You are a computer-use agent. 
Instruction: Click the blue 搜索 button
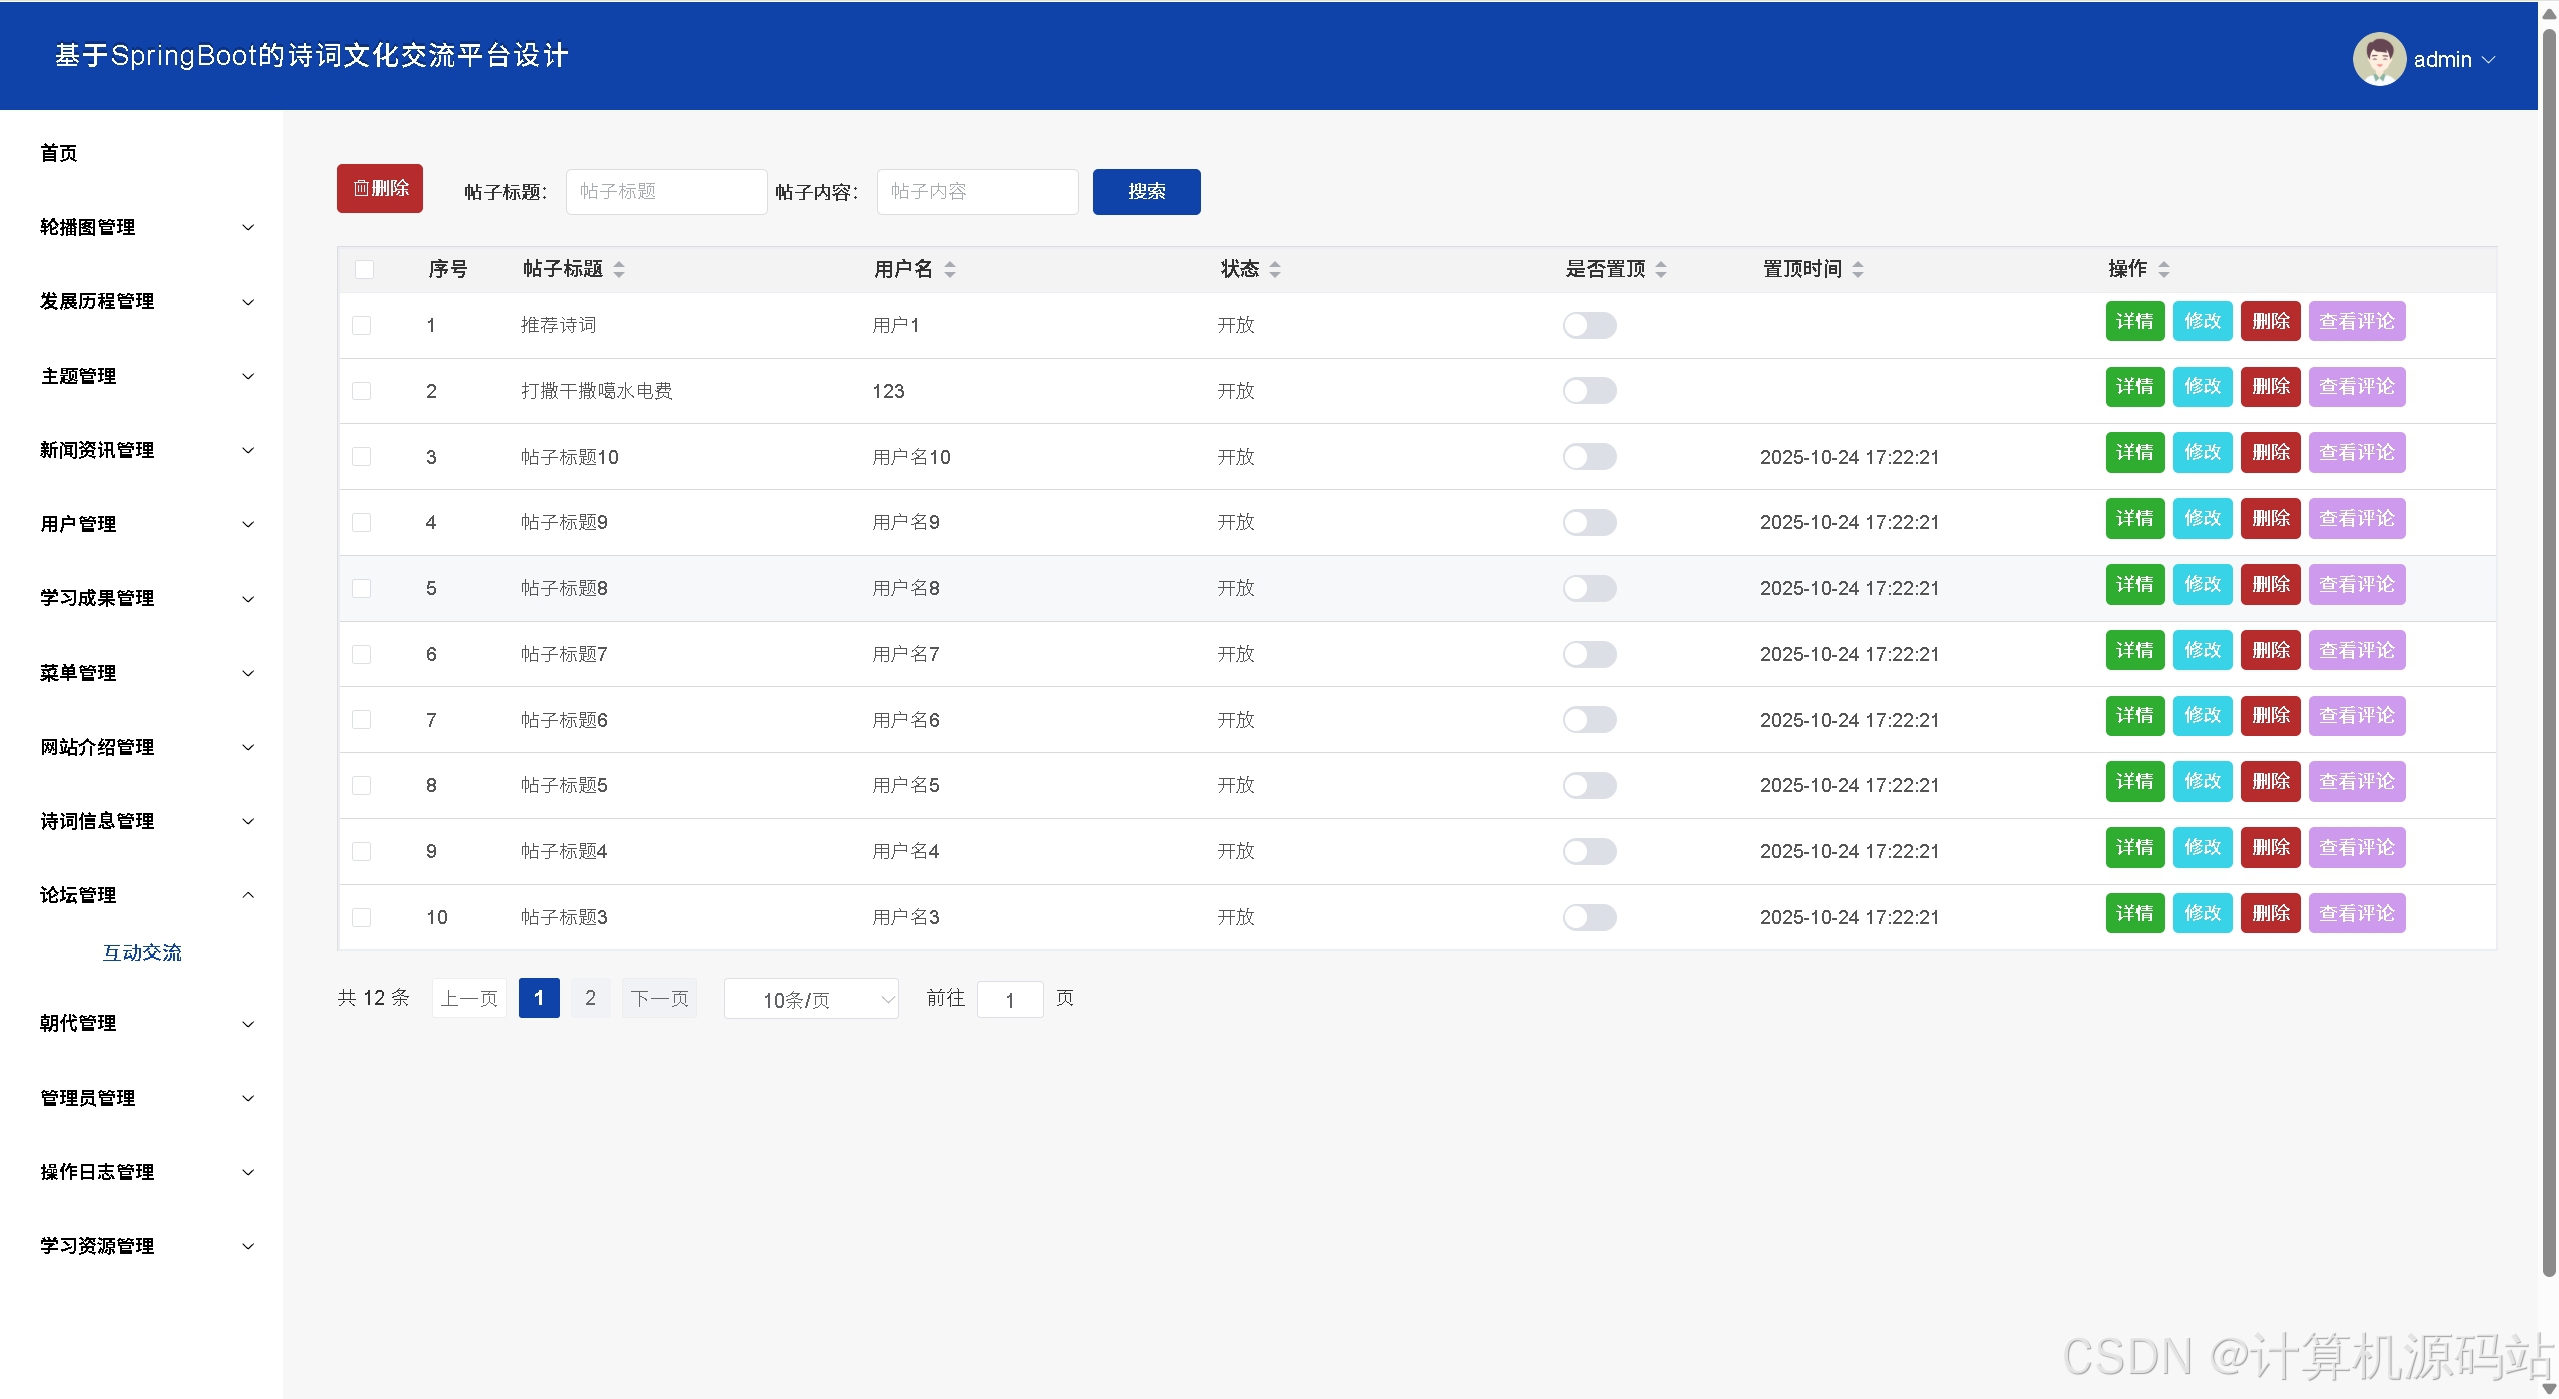pyautogui.click(x=1147, y=191)
